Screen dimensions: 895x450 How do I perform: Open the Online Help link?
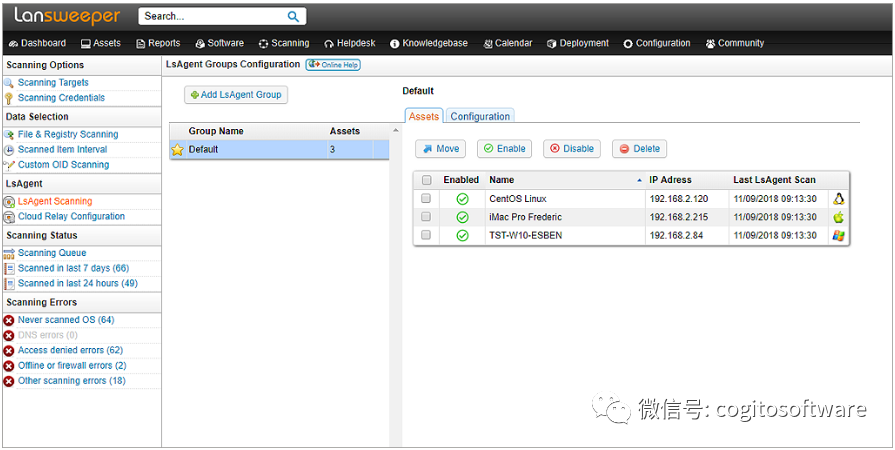tap(333, 65)
